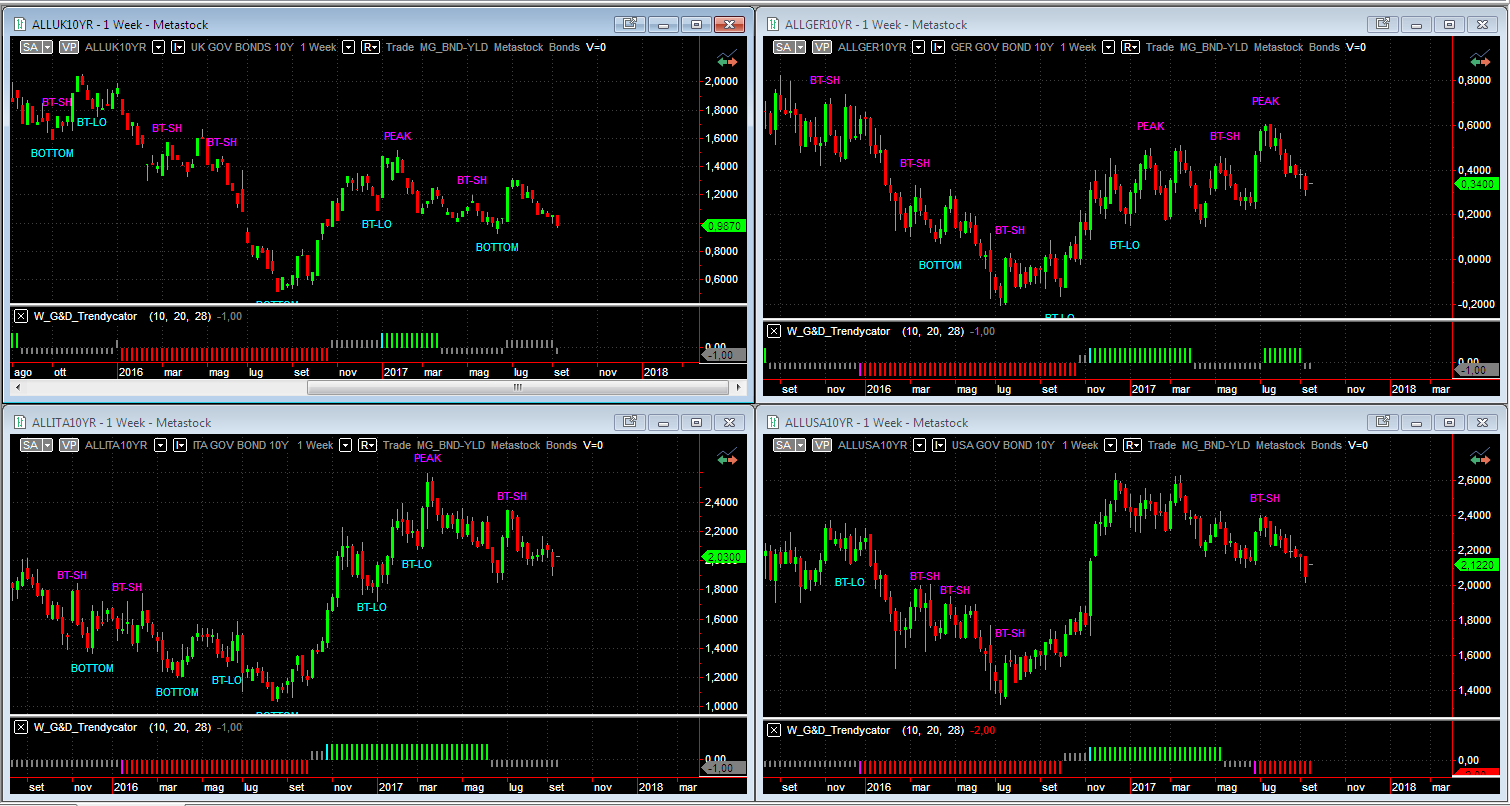Click the trading arrows icon in GER chart
Screen dimensions: 1510x806
1480,58
